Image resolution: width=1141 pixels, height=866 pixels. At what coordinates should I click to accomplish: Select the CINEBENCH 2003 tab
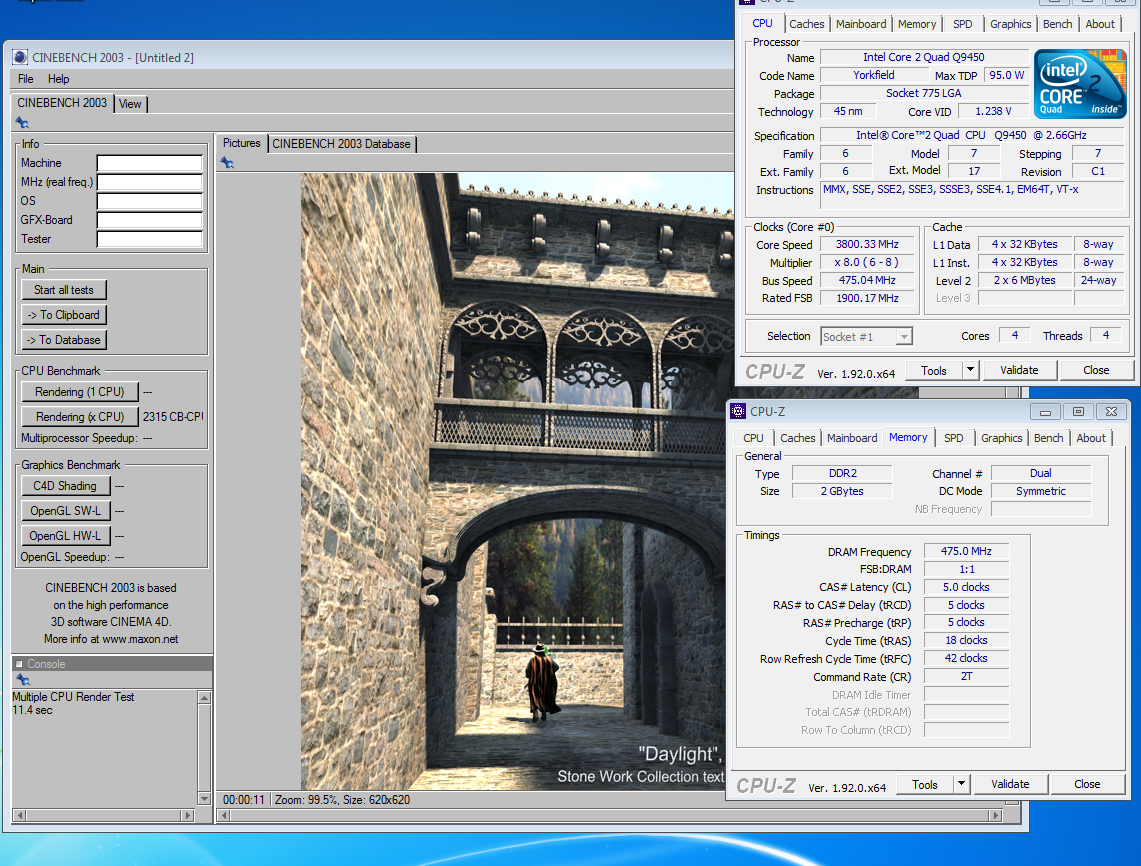point(62,103)
